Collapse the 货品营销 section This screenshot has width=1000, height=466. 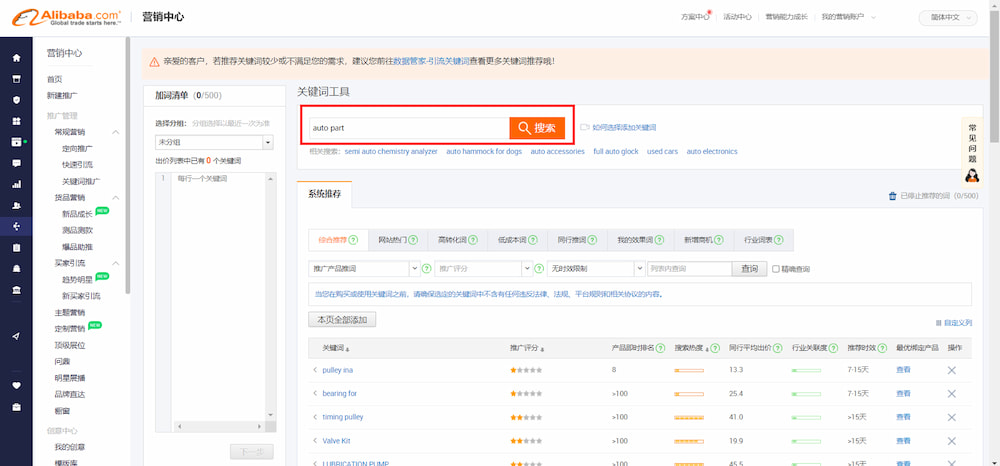pos(116,198)
